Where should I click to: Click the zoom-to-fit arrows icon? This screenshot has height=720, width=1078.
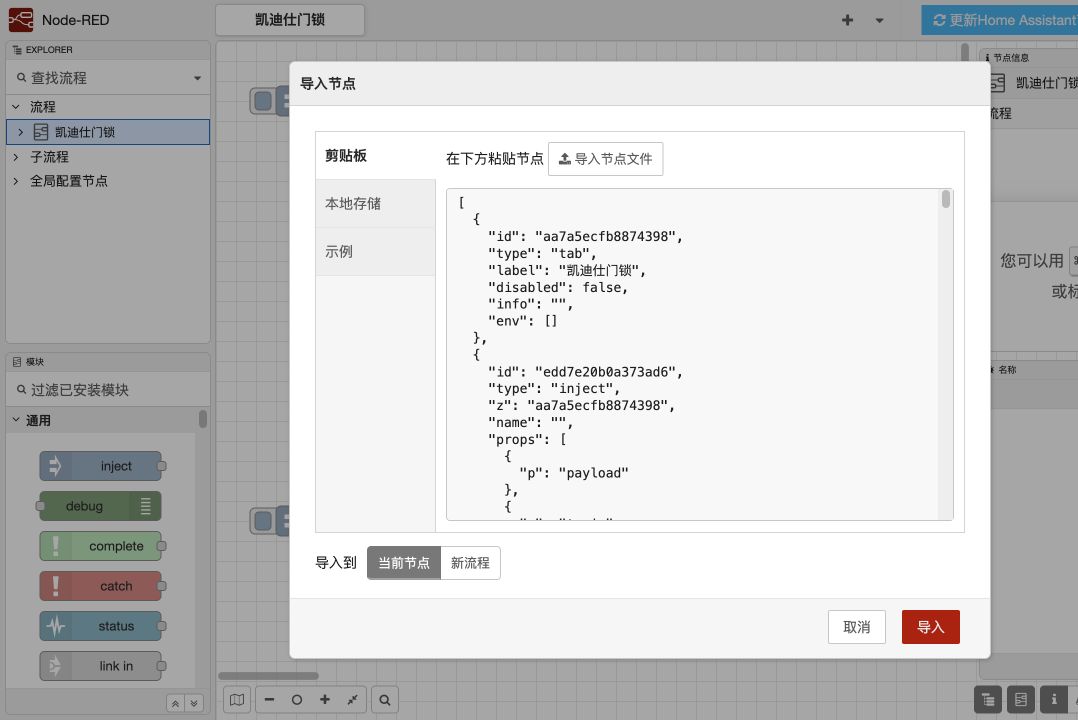tap(353, 700)
